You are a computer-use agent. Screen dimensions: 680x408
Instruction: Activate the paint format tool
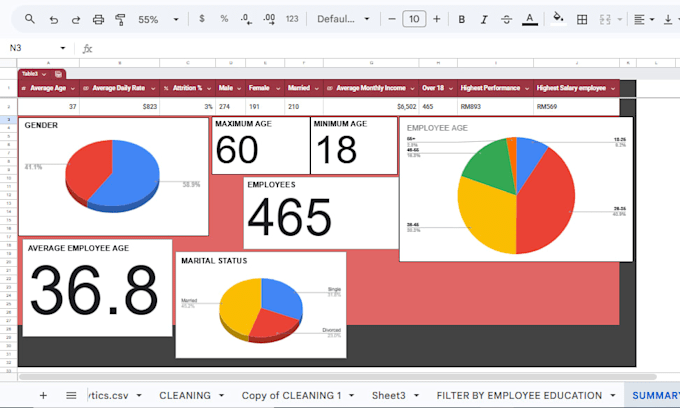[x=120, y=20]
